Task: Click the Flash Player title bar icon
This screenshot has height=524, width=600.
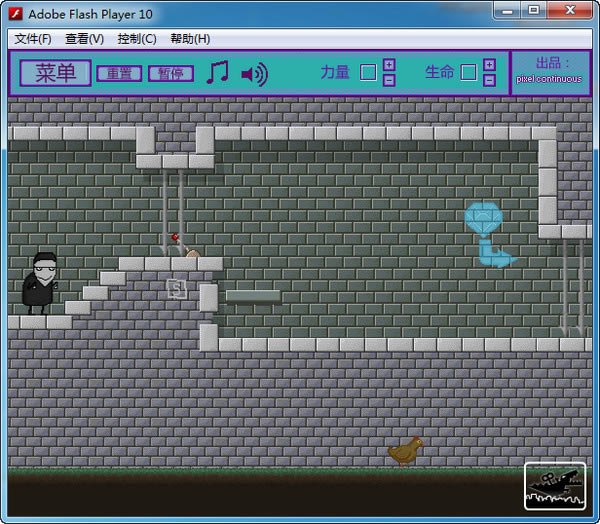Action: (x=16, y=13)
